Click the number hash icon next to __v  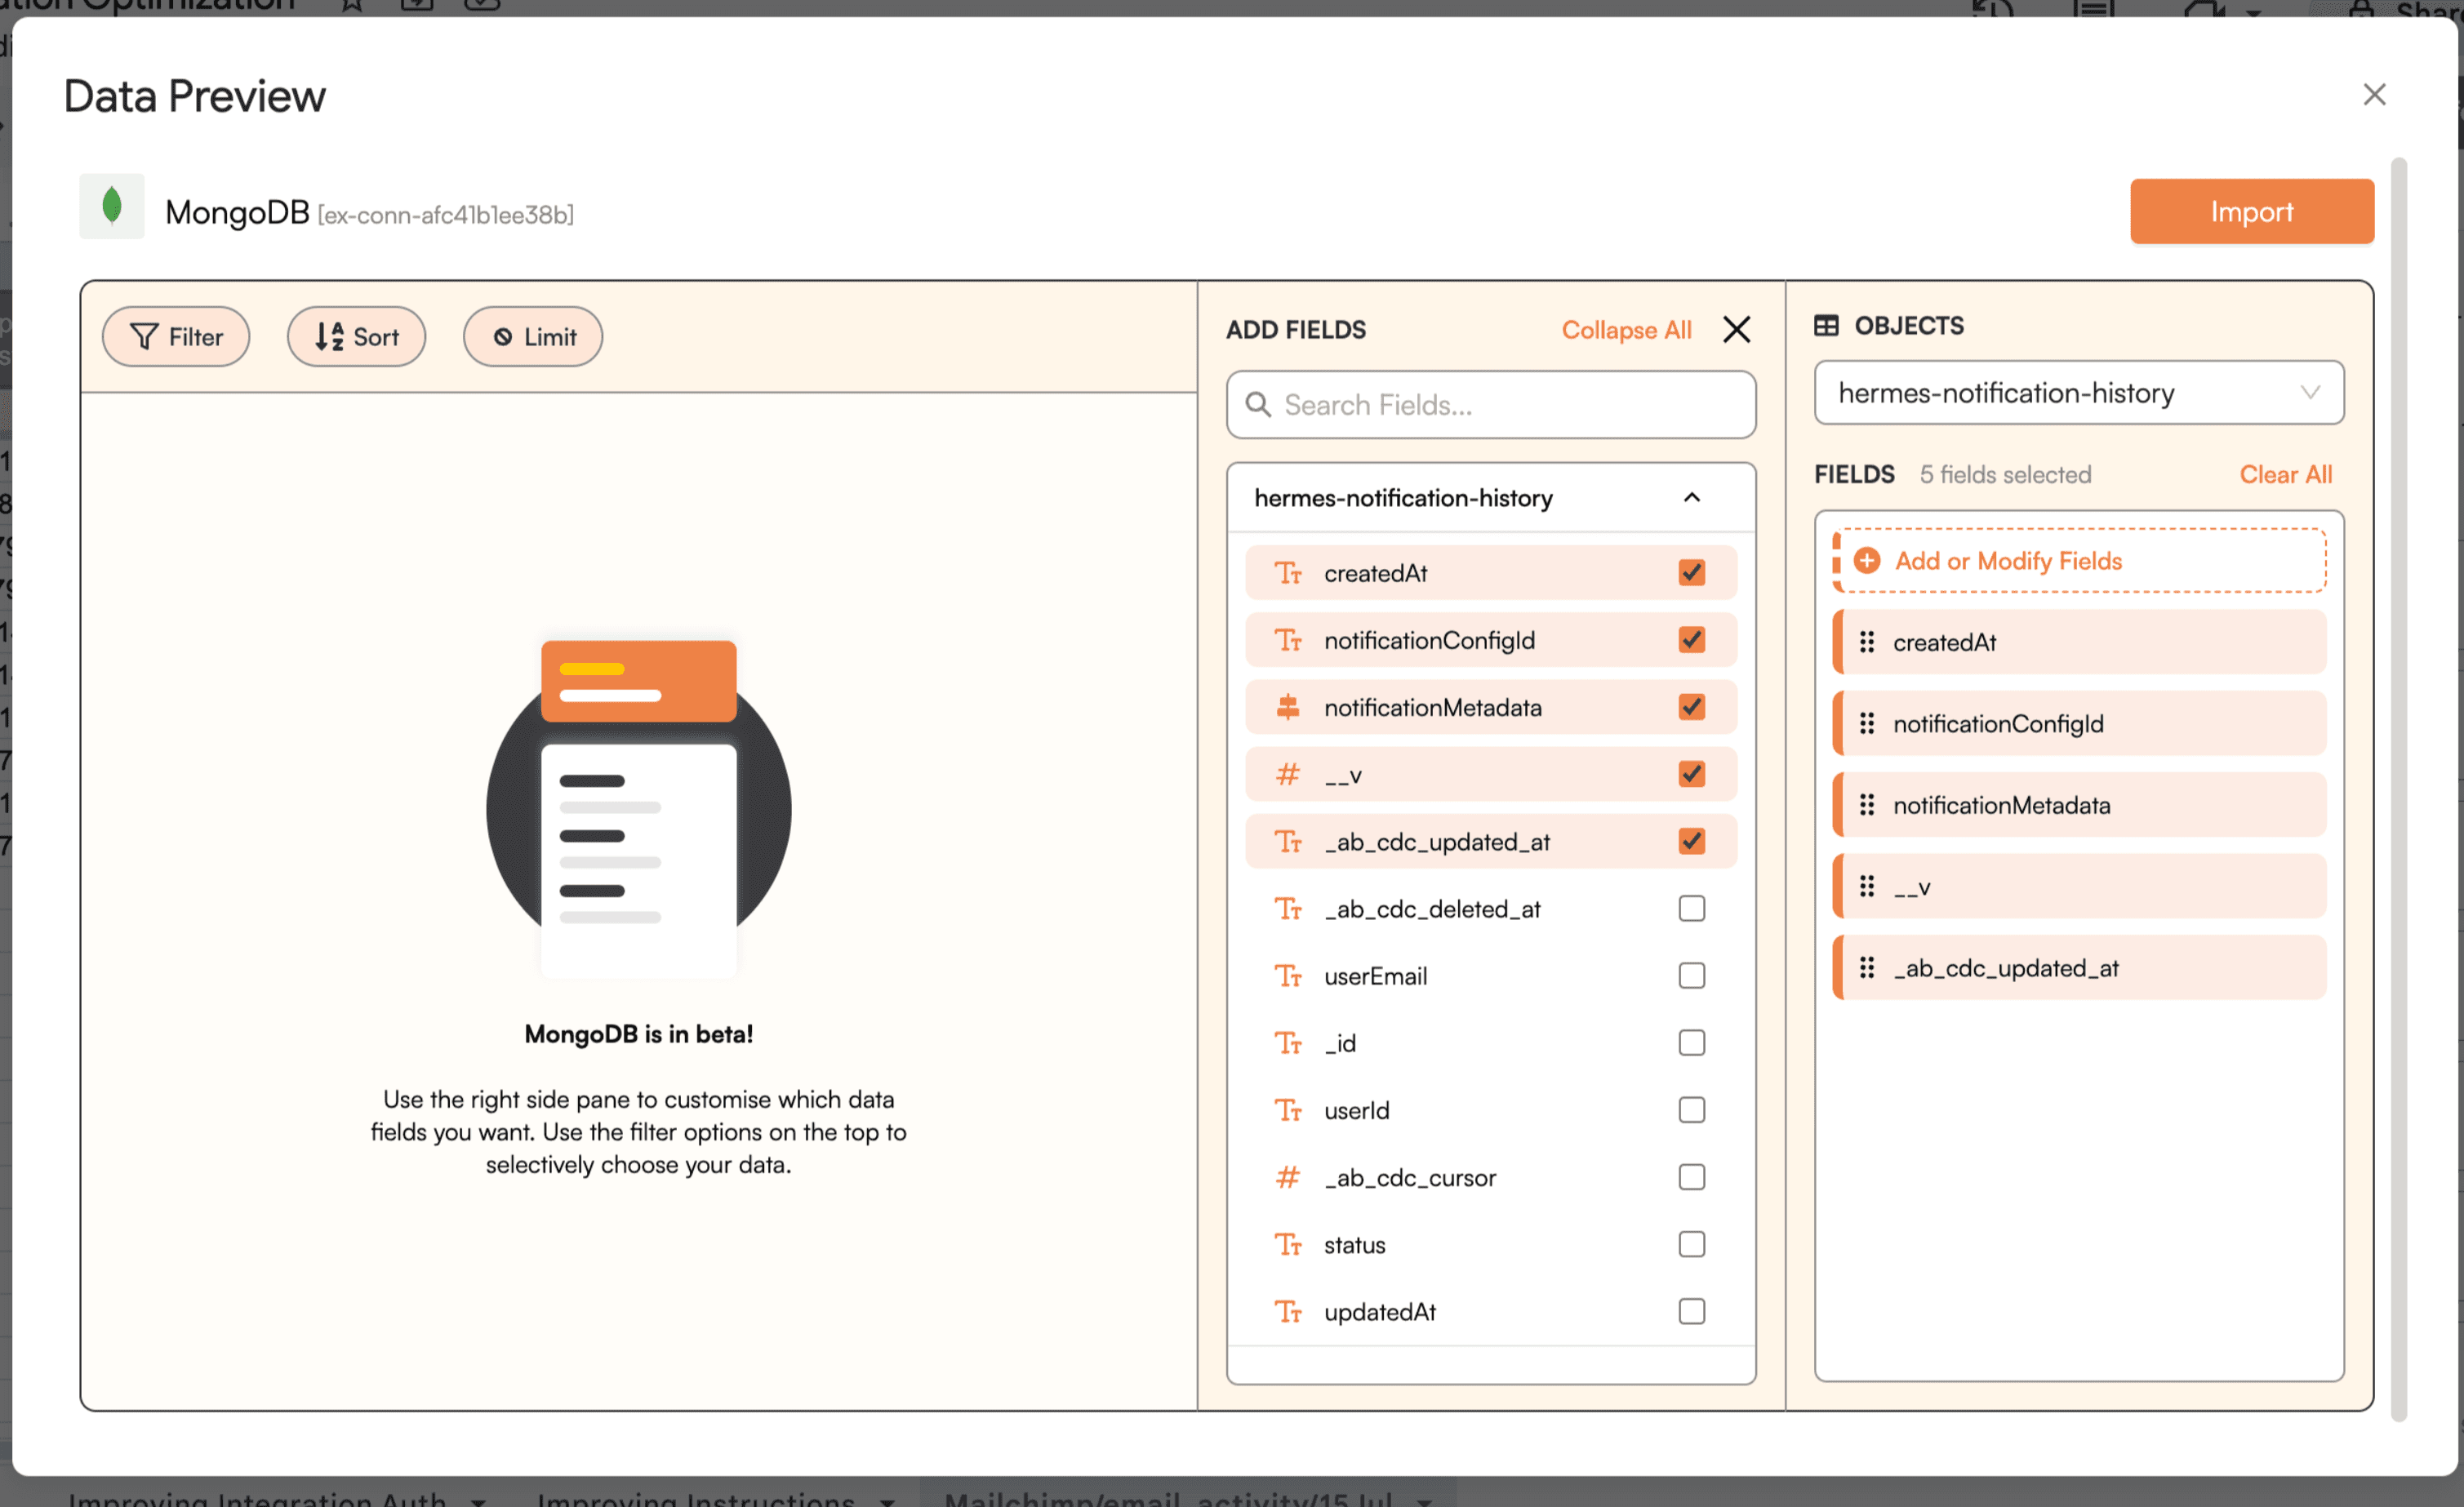1288,774
